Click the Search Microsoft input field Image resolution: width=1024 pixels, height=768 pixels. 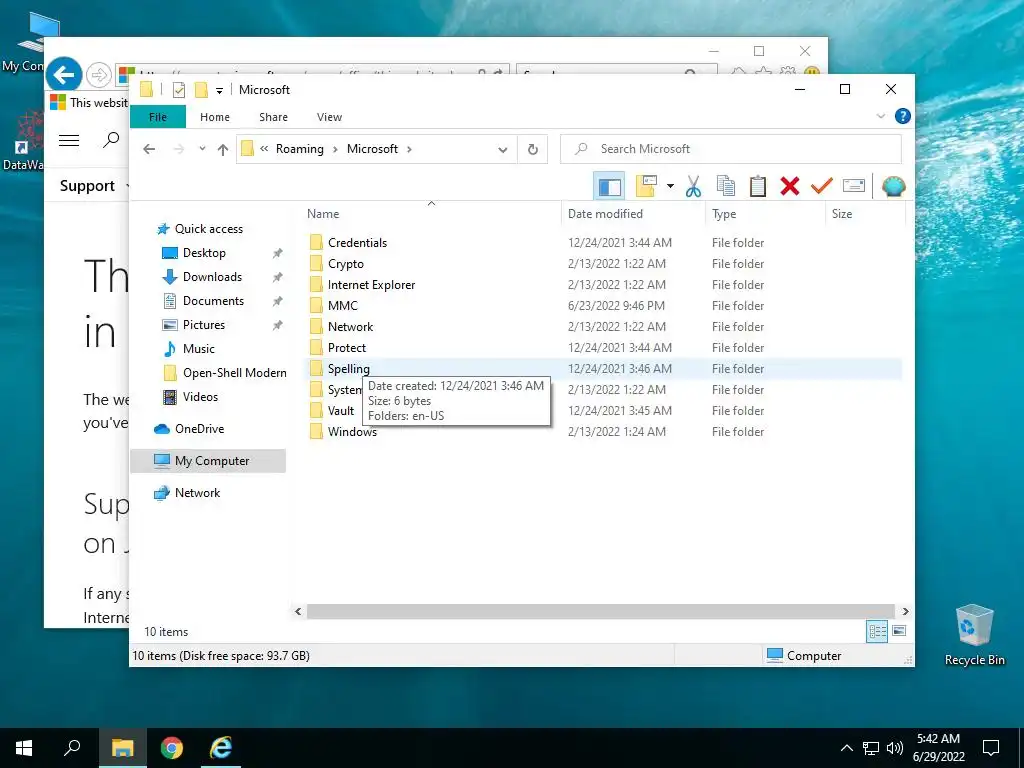pos(731,149)
